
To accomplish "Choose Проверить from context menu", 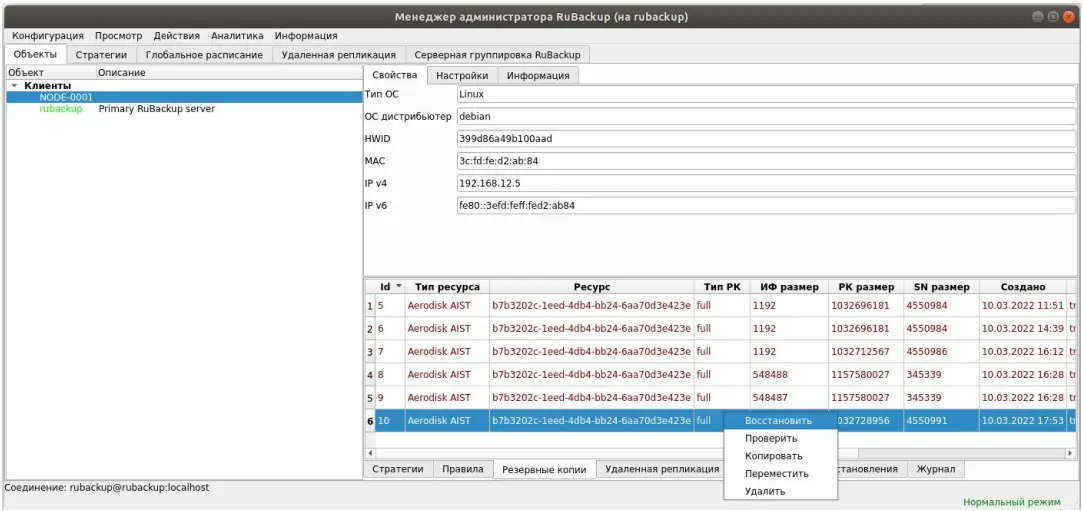I will click(780, 438).
